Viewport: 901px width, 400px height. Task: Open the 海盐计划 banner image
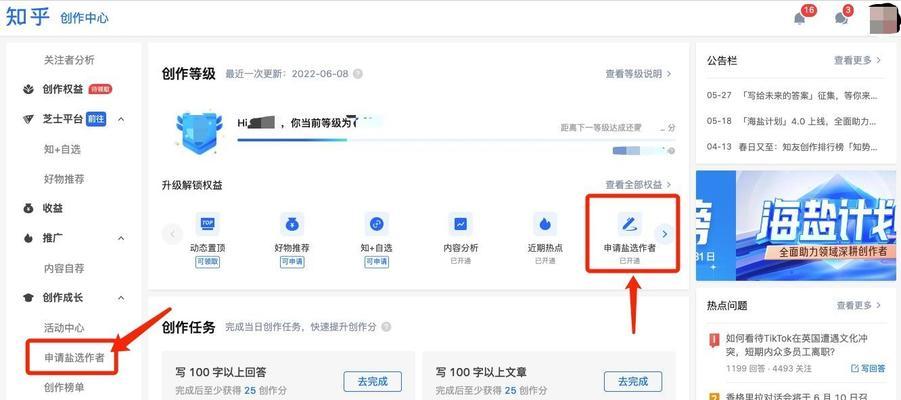click(796, 225)
